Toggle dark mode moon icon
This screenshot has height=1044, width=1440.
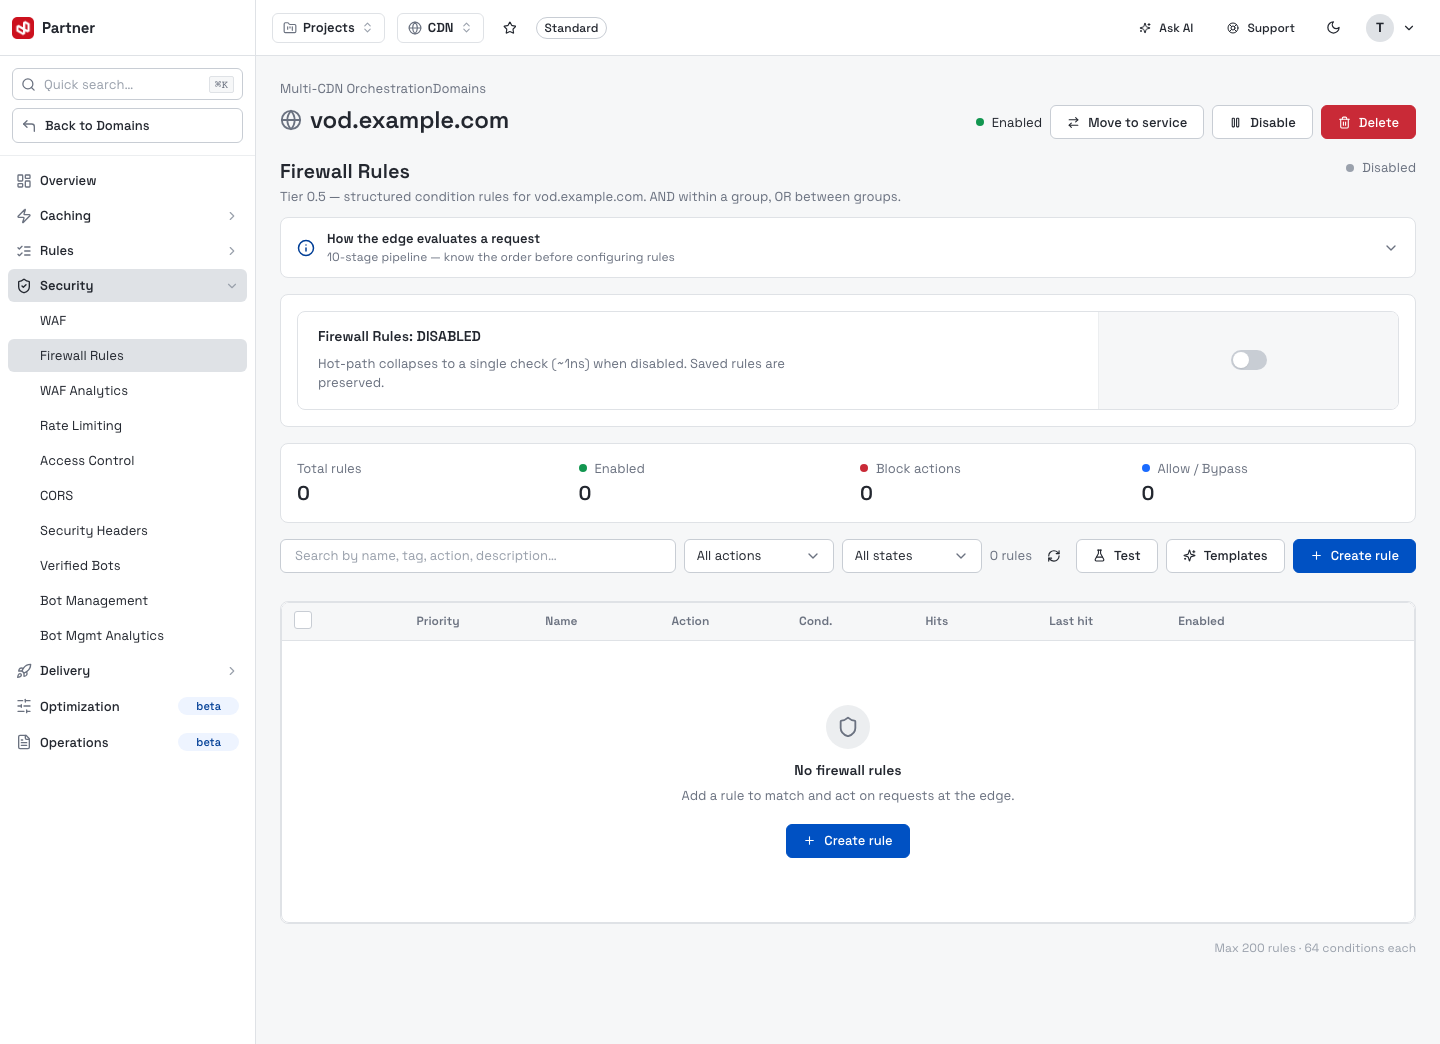pyautogui.click(x=1333, y=28)
